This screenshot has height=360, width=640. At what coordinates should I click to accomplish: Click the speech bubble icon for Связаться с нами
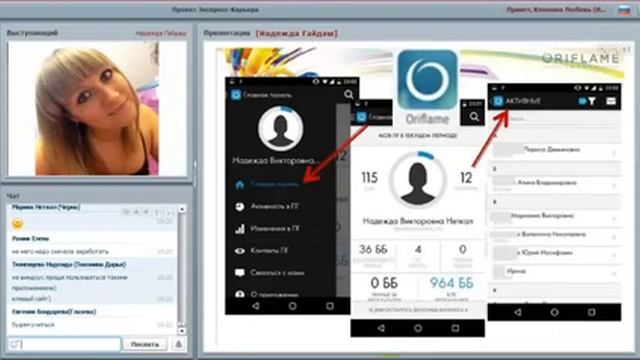pos(240,273)
